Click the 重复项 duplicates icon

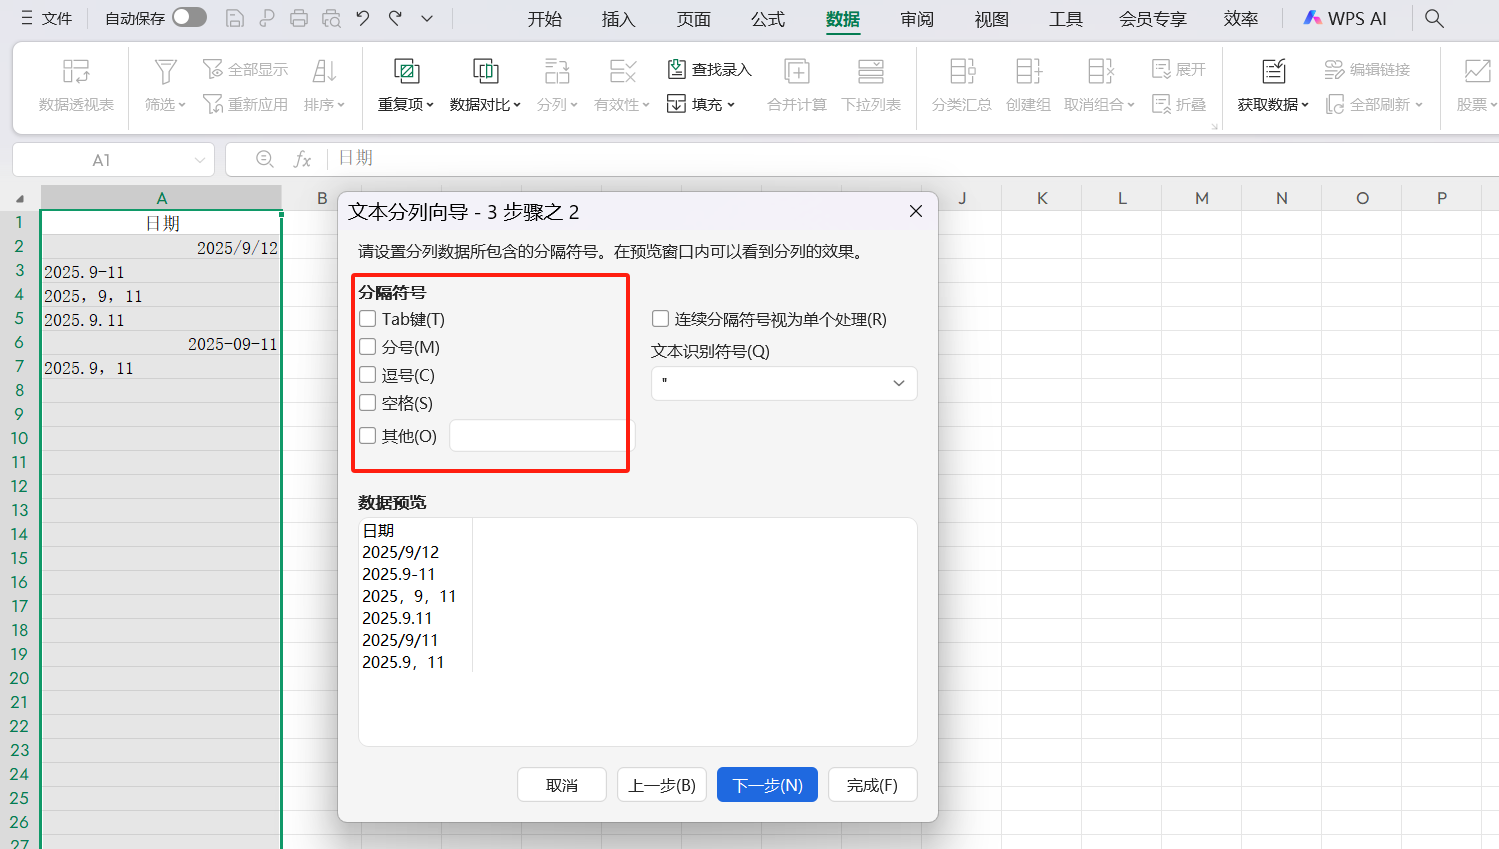[406, 72]
